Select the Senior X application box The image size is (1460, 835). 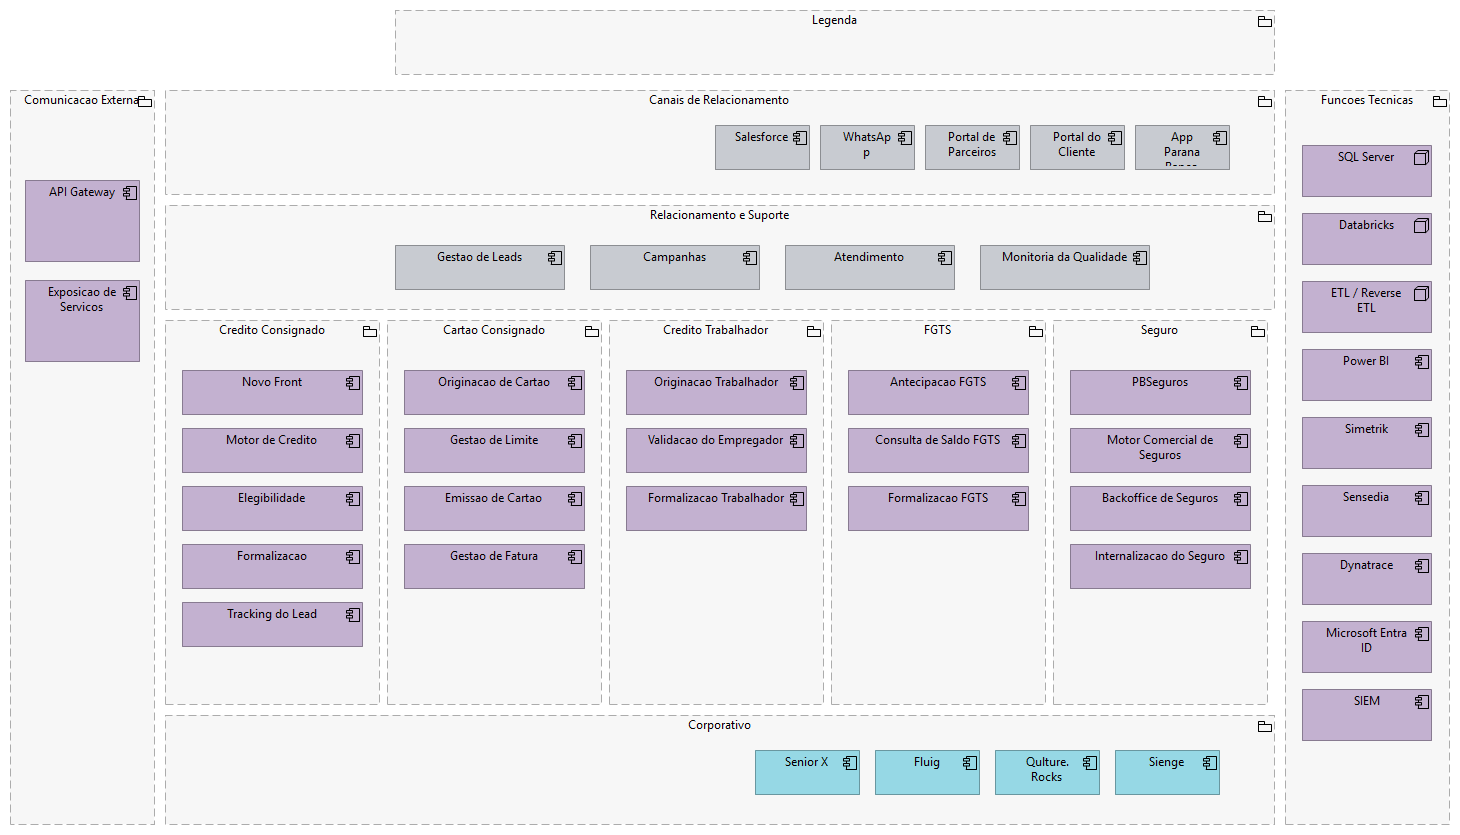807,773
